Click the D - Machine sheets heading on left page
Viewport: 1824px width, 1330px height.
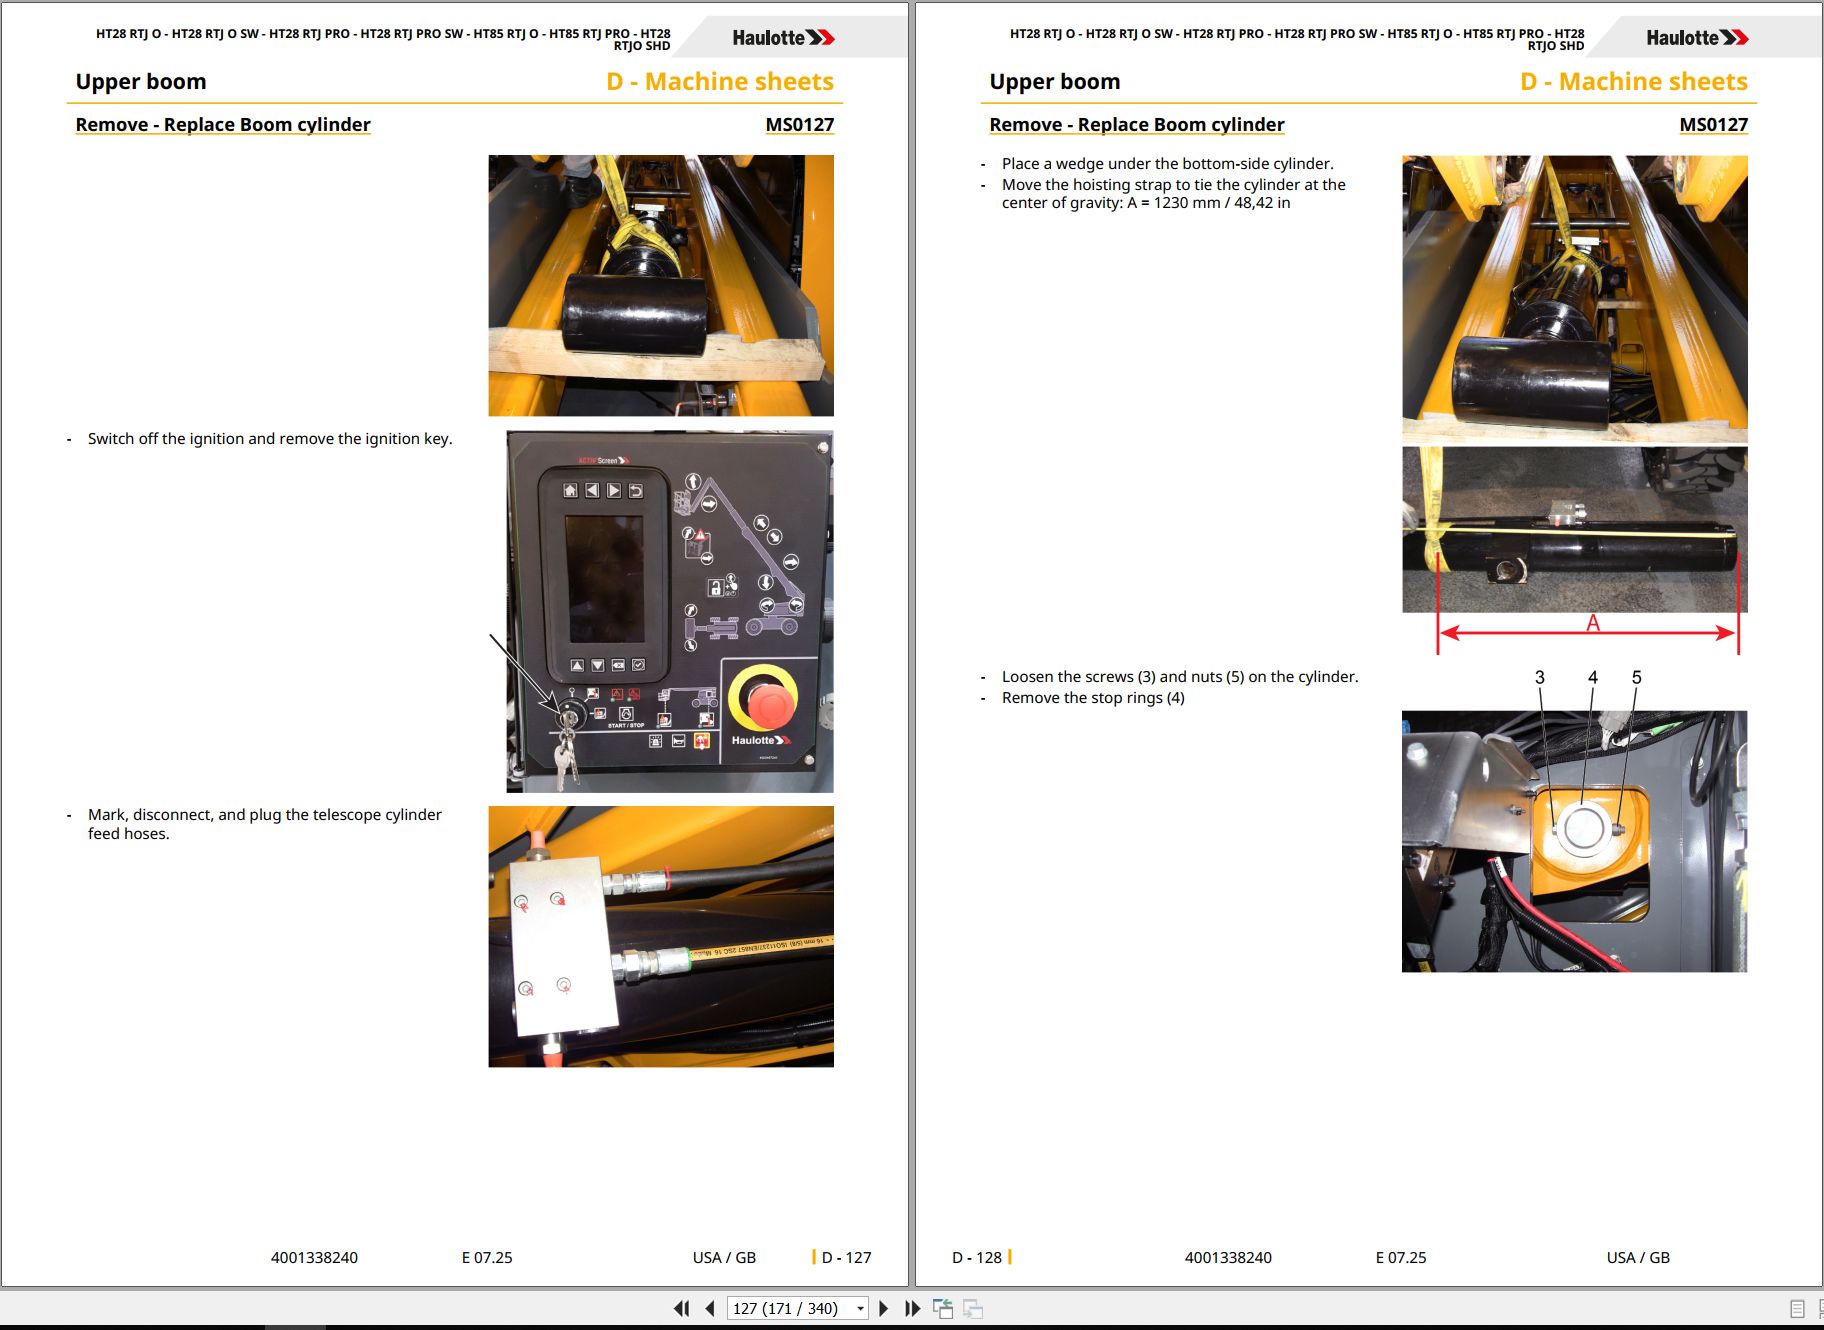pyautogui.click(x=720, y=81)
